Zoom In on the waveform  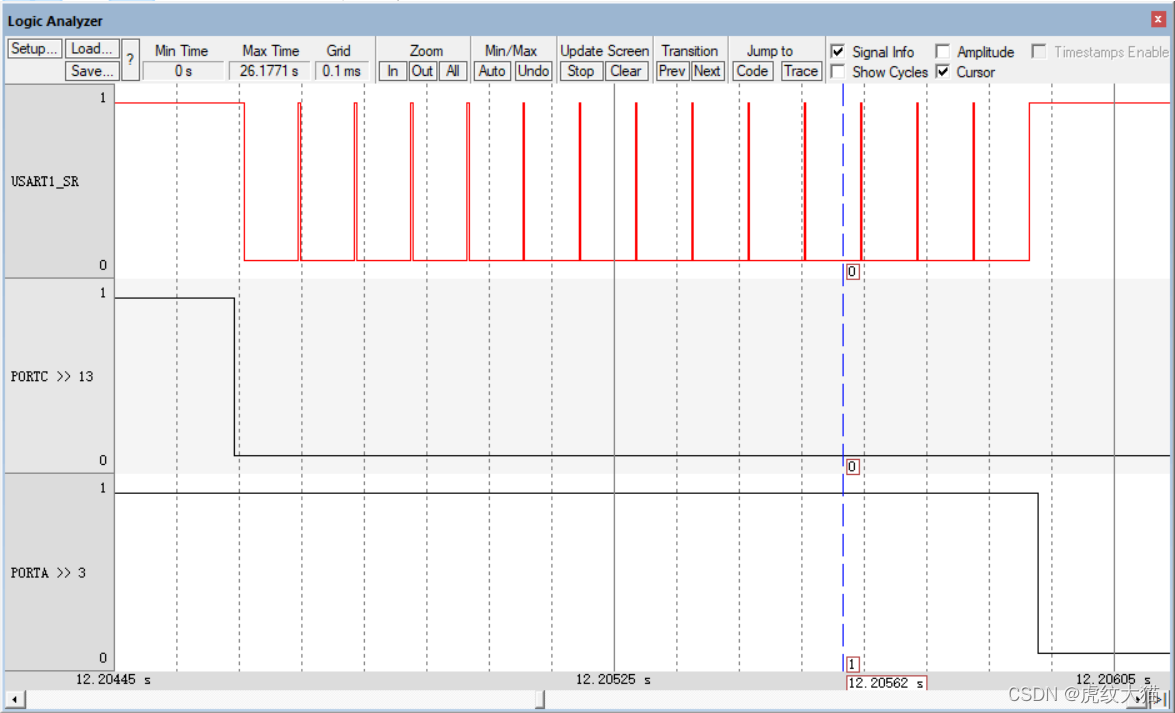point(393,71)
